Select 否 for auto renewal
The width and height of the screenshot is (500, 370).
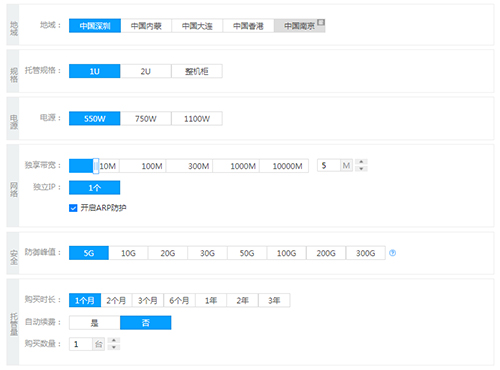146,323
